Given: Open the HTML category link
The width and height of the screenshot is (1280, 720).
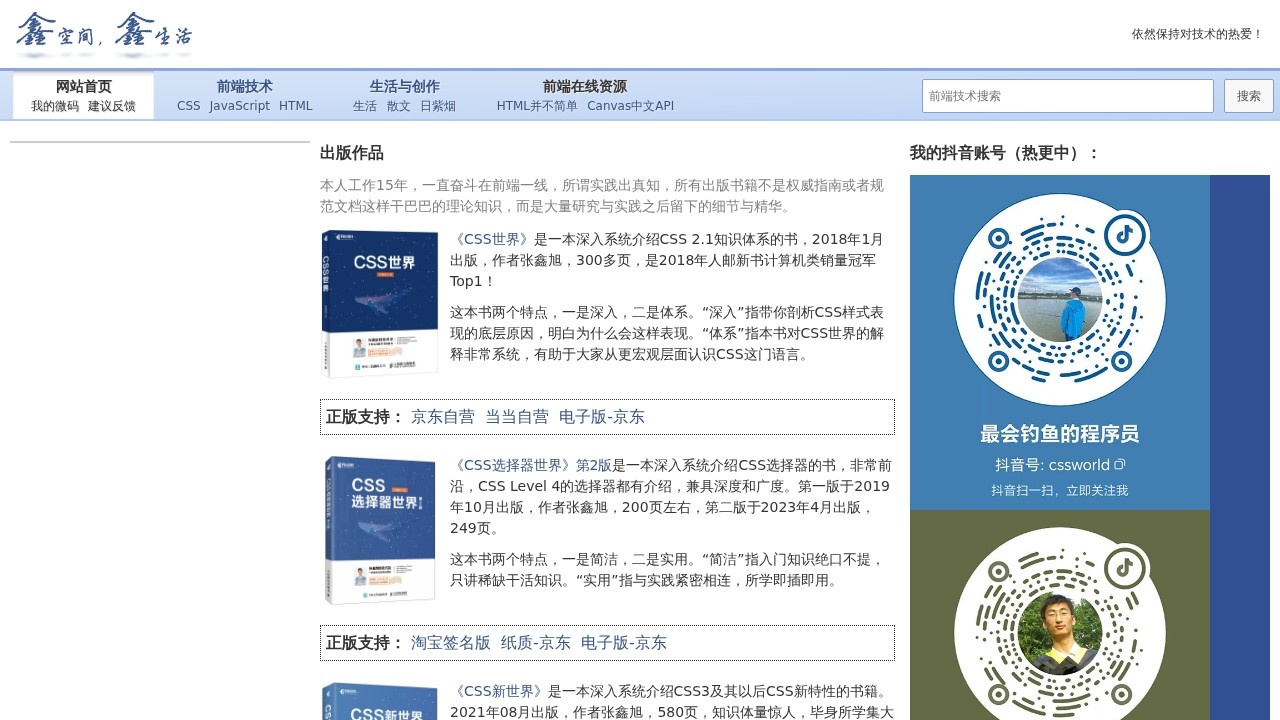Looking at the screenshot, I should click(295, 106).
